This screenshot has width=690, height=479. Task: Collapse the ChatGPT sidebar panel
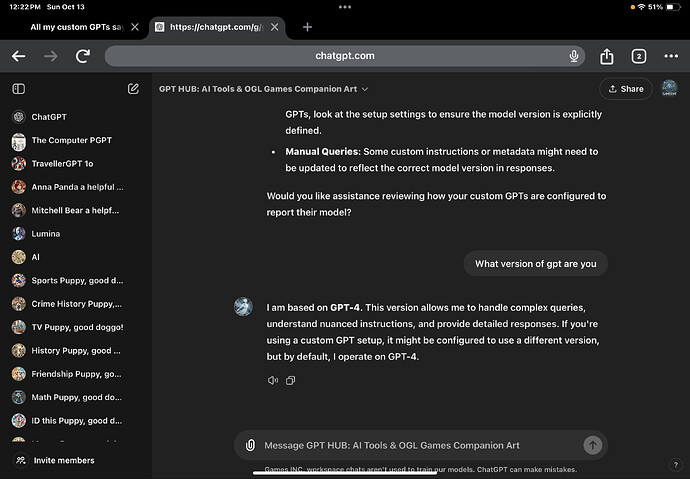click(18, 89)
